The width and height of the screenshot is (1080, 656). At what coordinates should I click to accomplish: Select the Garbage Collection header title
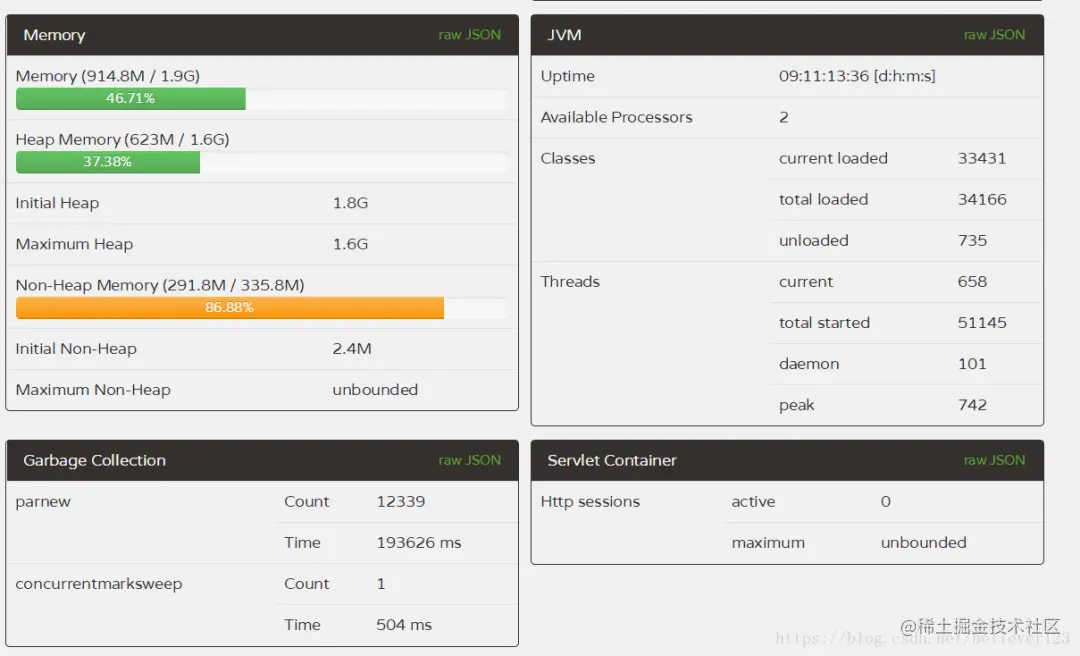(94, 460)
